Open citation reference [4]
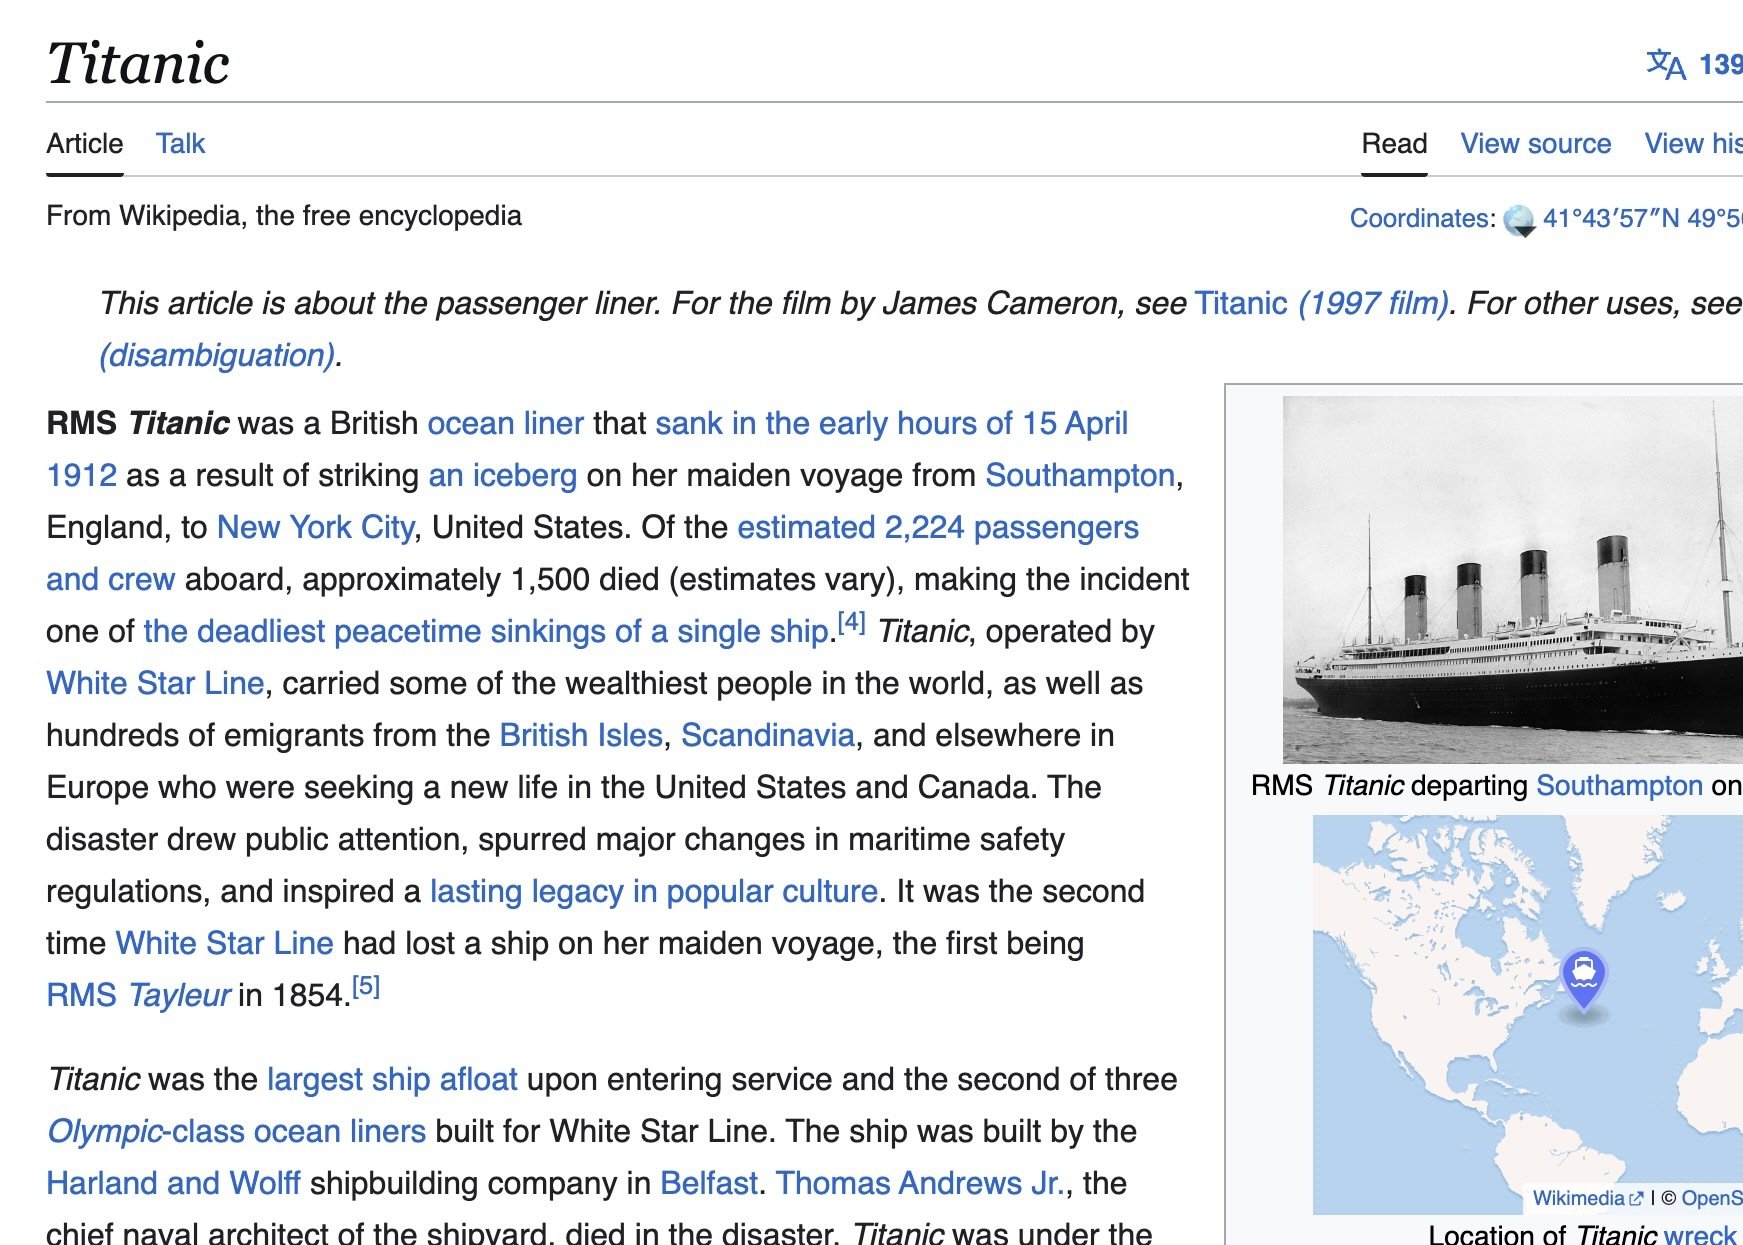This screenshot has height=1245, width=1743. click(851, 622)
